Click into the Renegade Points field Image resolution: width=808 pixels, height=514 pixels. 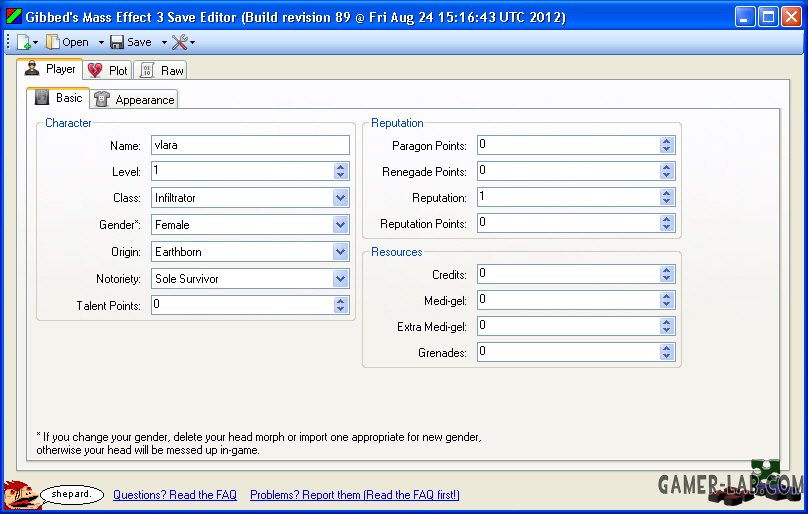pyautogui.click(x=568, y=171)
